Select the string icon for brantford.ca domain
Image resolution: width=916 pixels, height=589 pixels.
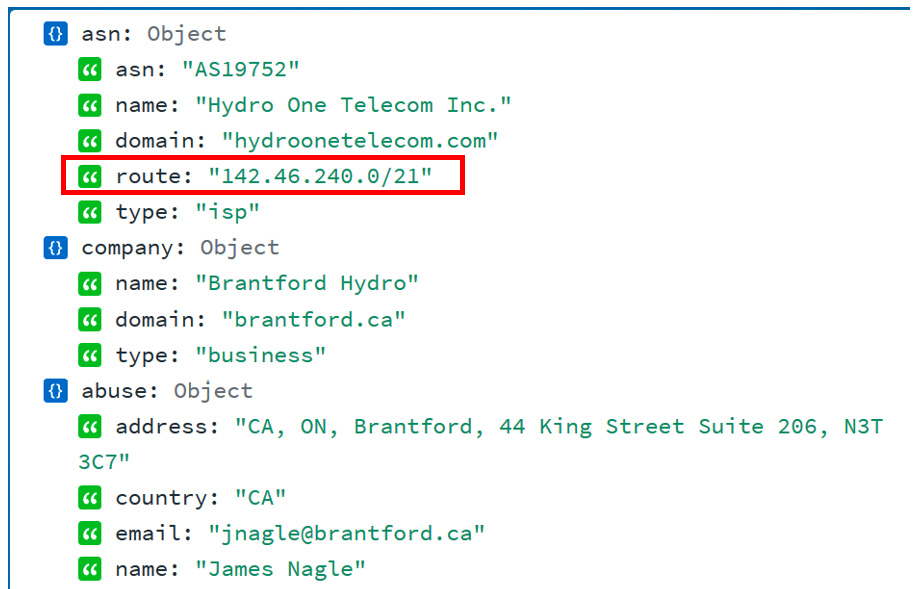pos(90,320)
